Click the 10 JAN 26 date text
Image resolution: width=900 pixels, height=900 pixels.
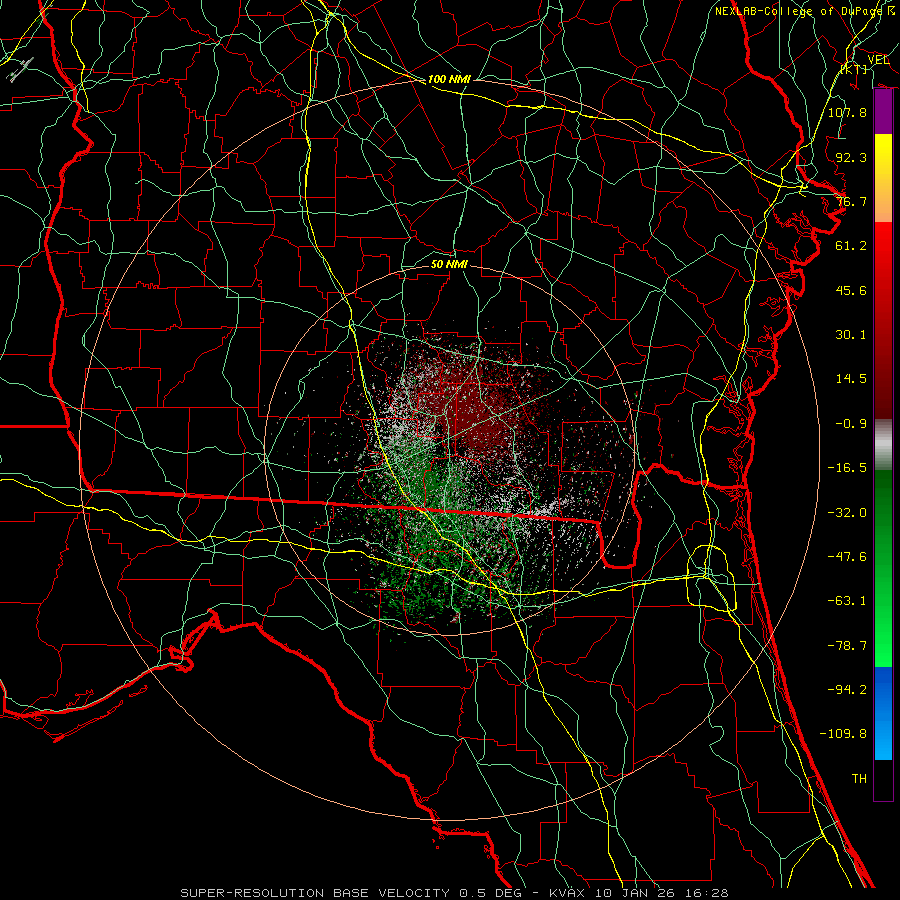coord(635,893)
